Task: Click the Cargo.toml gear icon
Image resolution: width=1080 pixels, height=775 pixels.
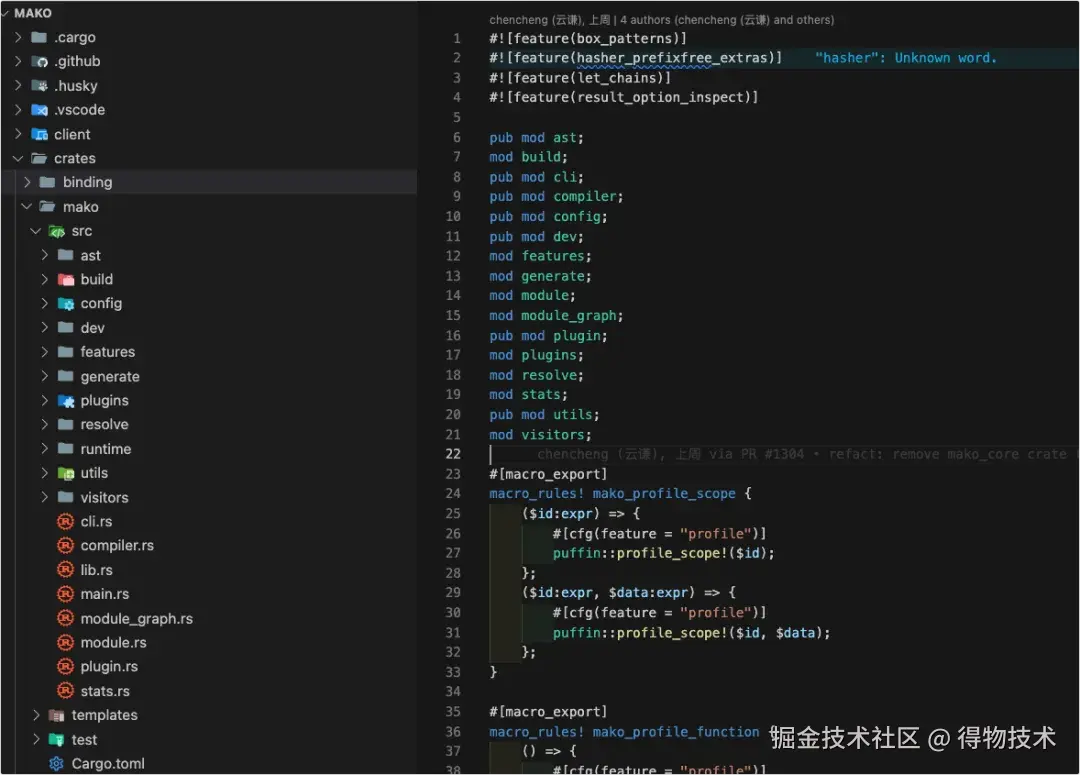Action: click(x=57, y=764)
